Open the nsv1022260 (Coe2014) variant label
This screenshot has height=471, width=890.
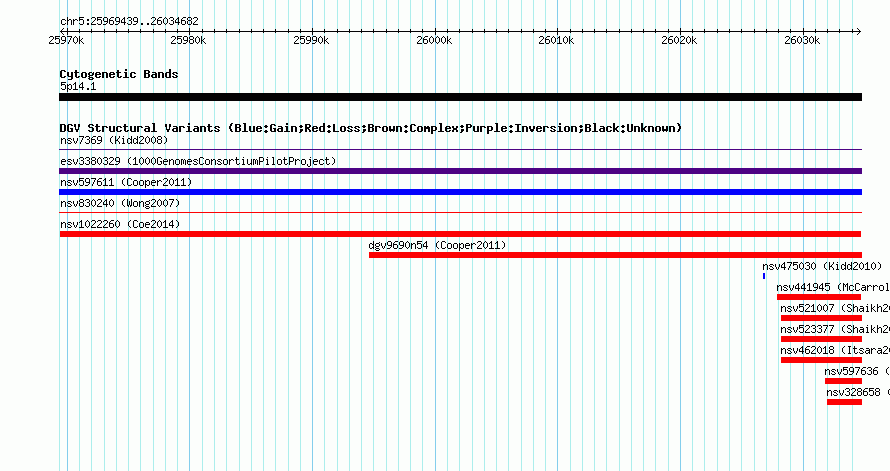click(120, 224)
